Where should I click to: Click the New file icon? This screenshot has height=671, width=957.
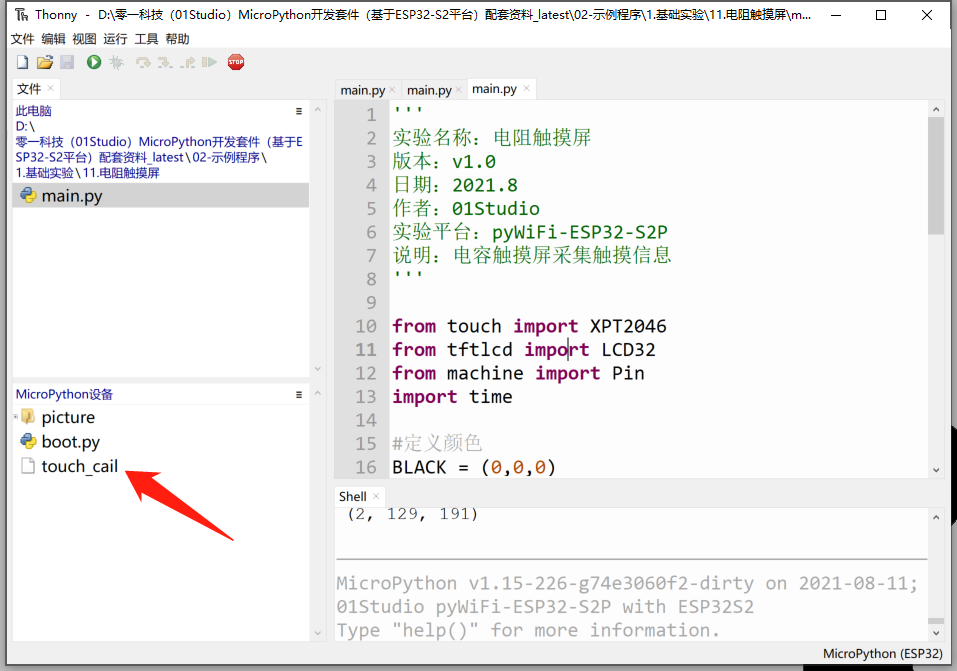[22, 63]
